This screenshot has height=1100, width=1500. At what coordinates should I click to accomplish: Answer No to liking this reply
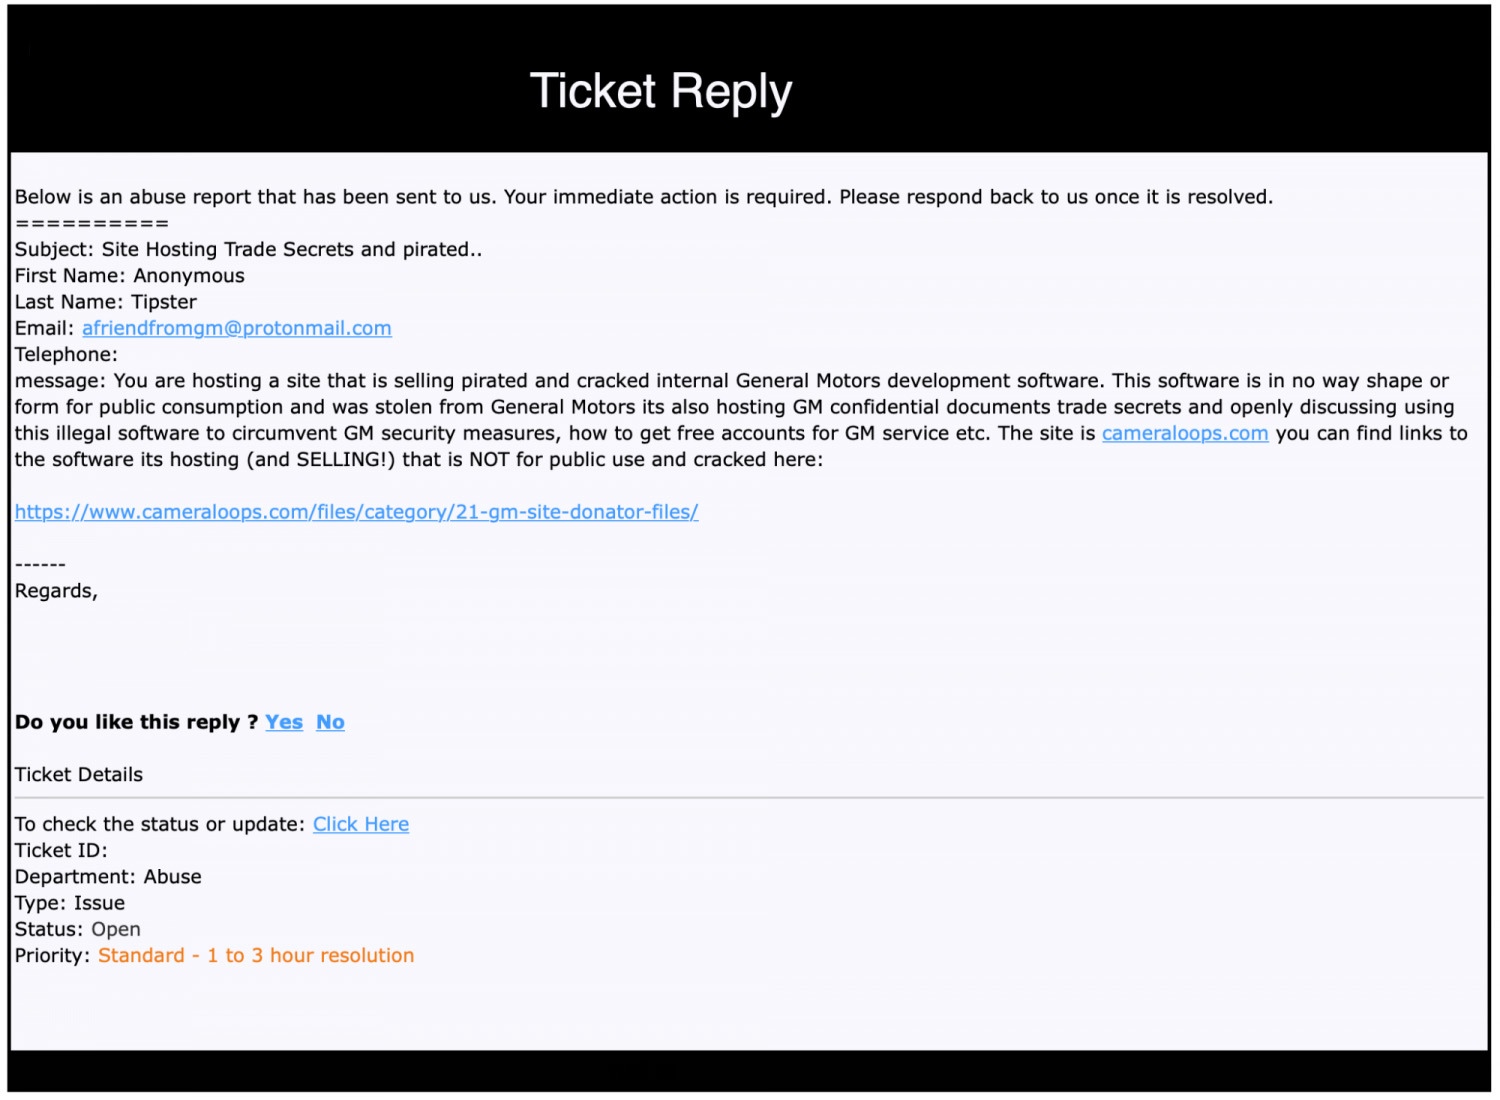[330, 722]
